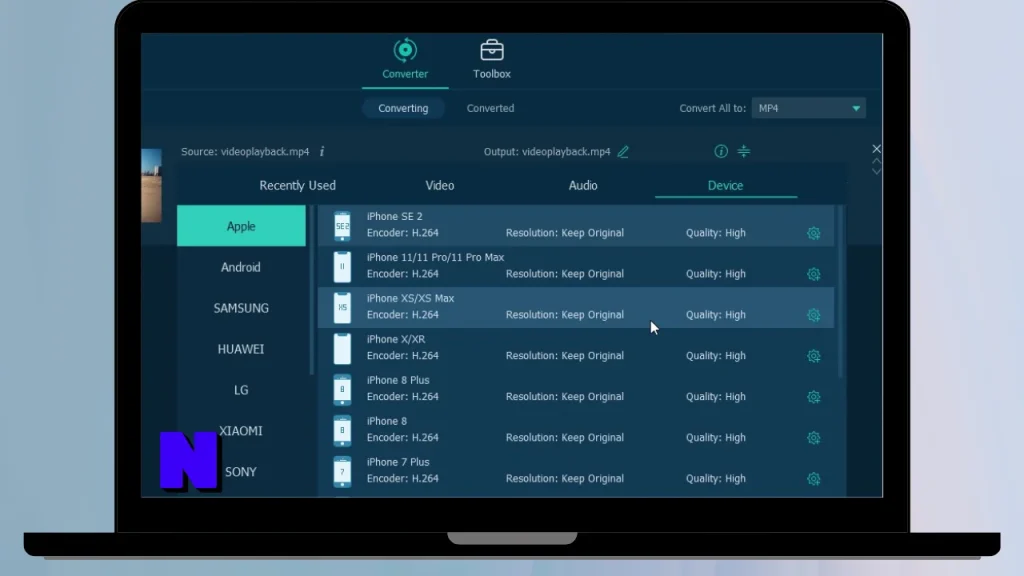Choose the iPhone SE 2 preset name

[394, 216]
